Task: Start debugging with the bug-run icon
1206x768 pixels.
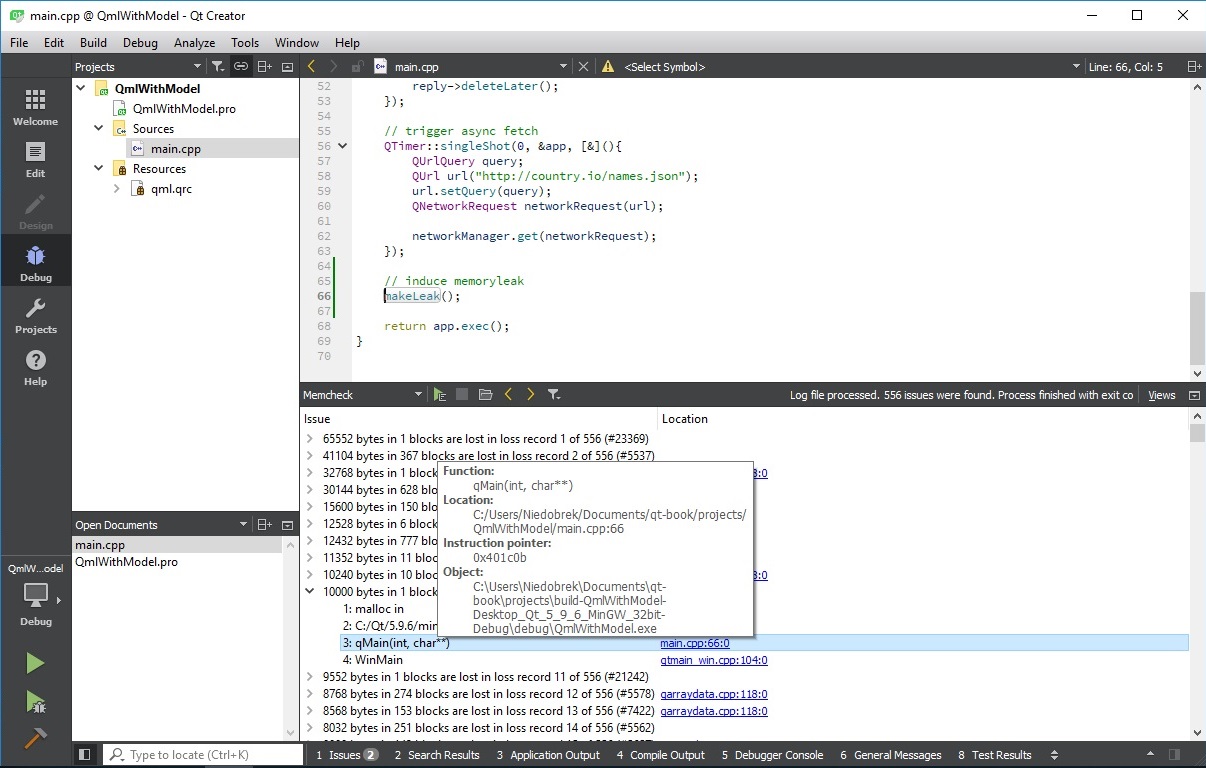Action: tap(35, 702)
